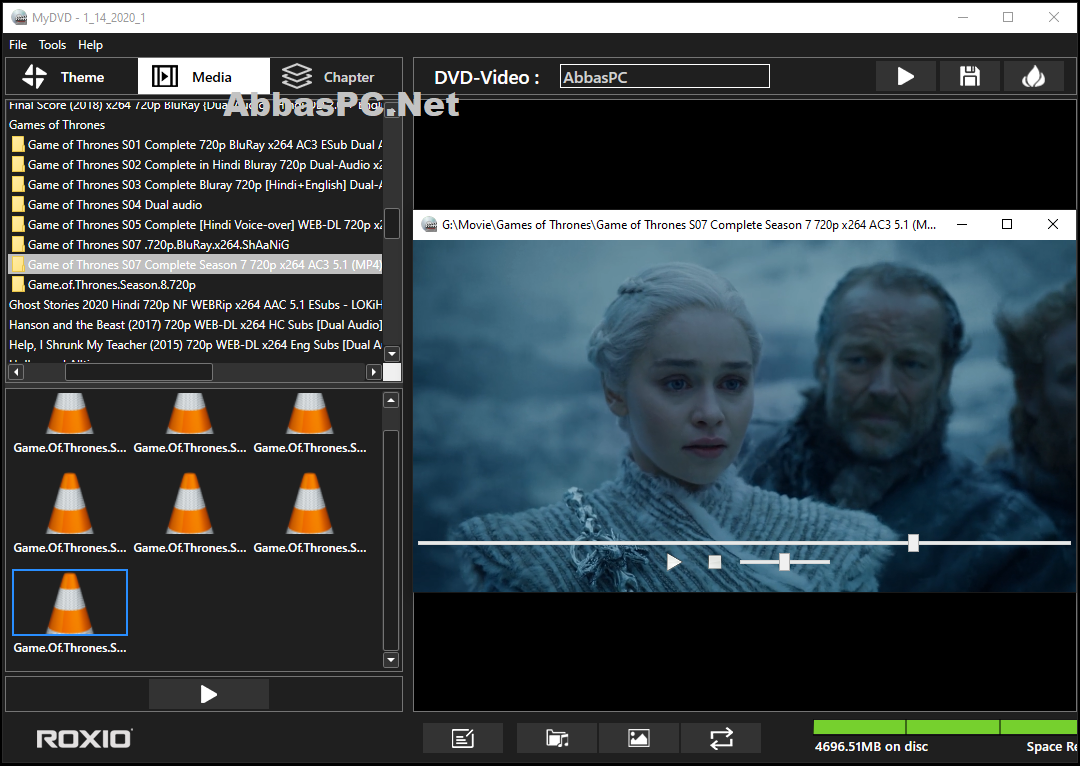Close the video preview window
Image resolution: width=1080 pixels, height=766 pixels.
coord(1052,225)
